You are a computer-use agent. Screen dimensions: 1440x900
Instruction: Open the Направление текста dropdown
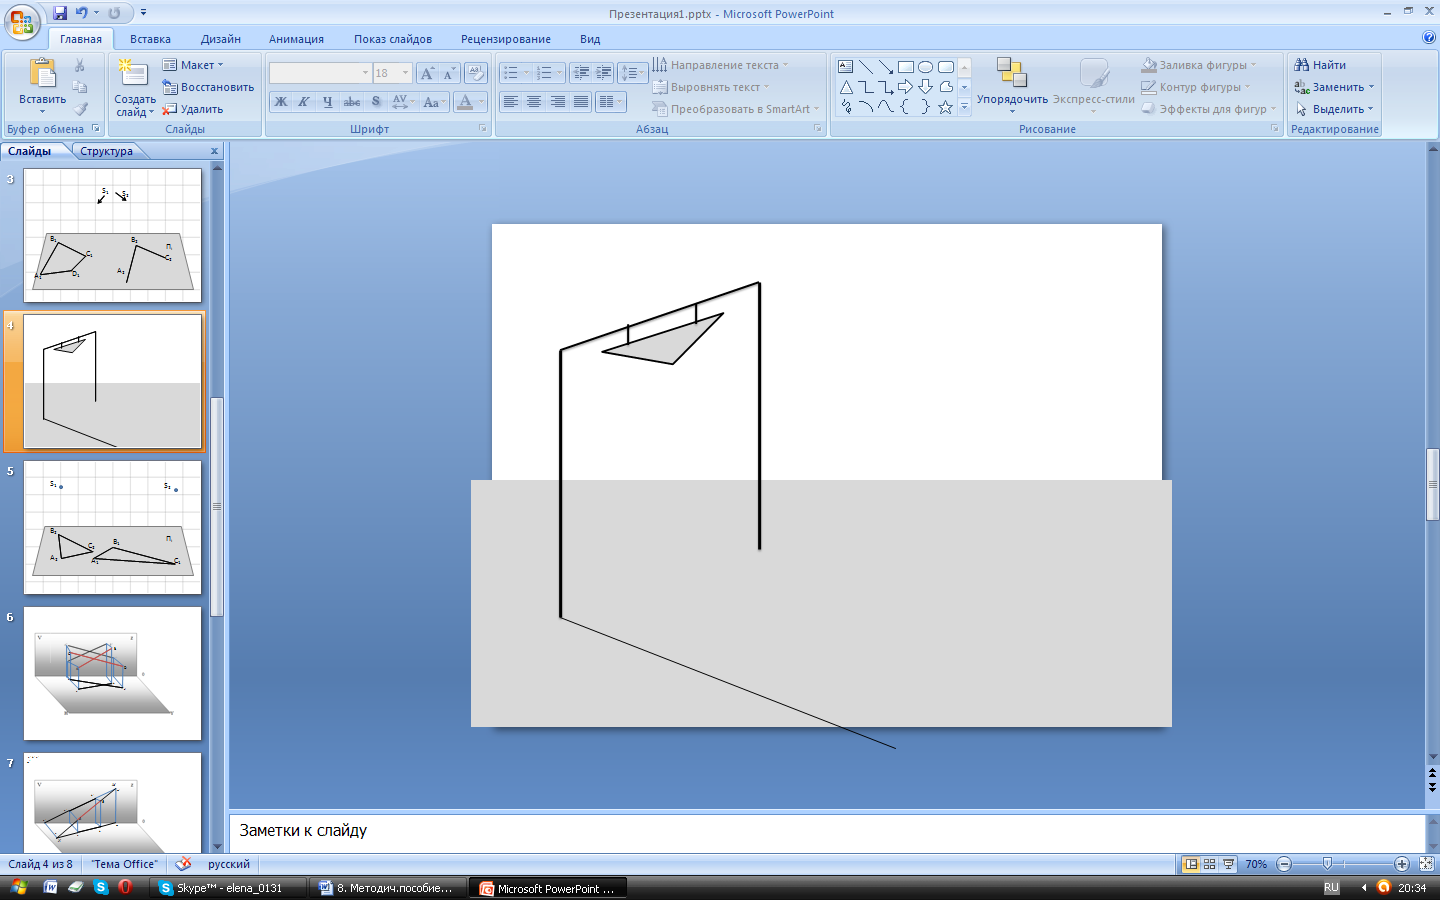point(720,65)
